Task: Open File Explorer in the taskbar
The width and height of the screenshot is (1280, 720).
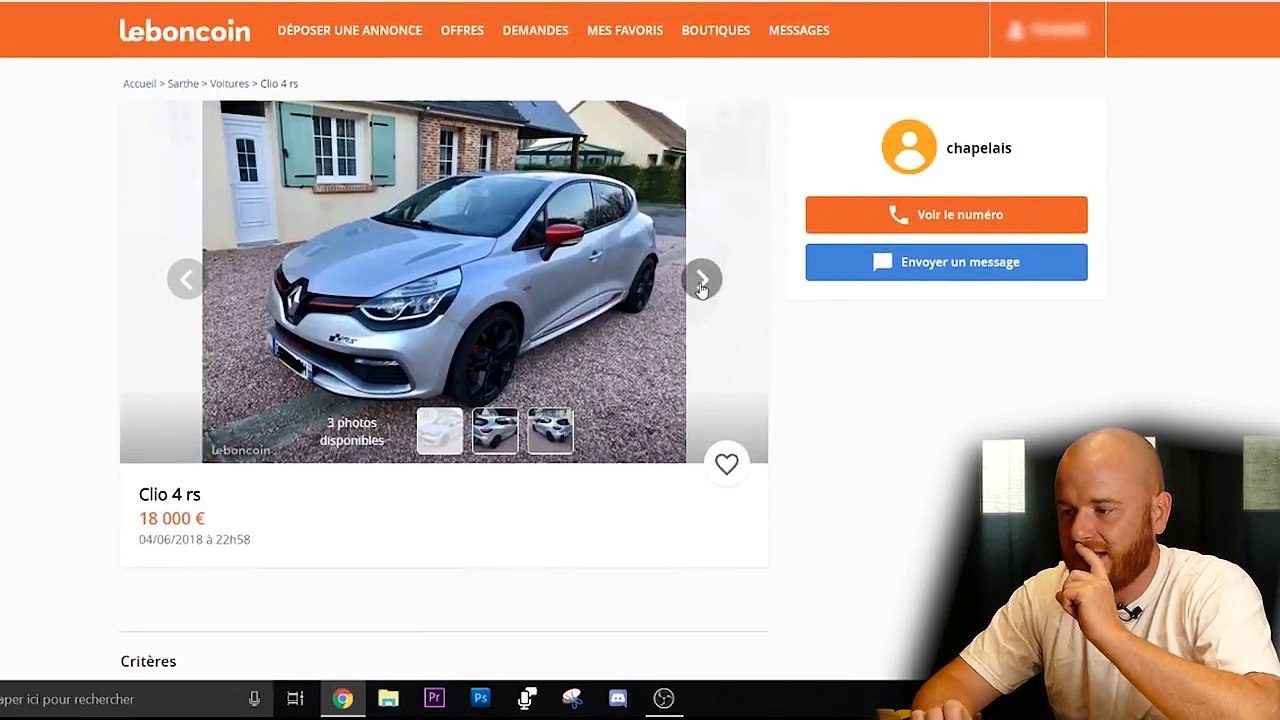Action: 388,698
